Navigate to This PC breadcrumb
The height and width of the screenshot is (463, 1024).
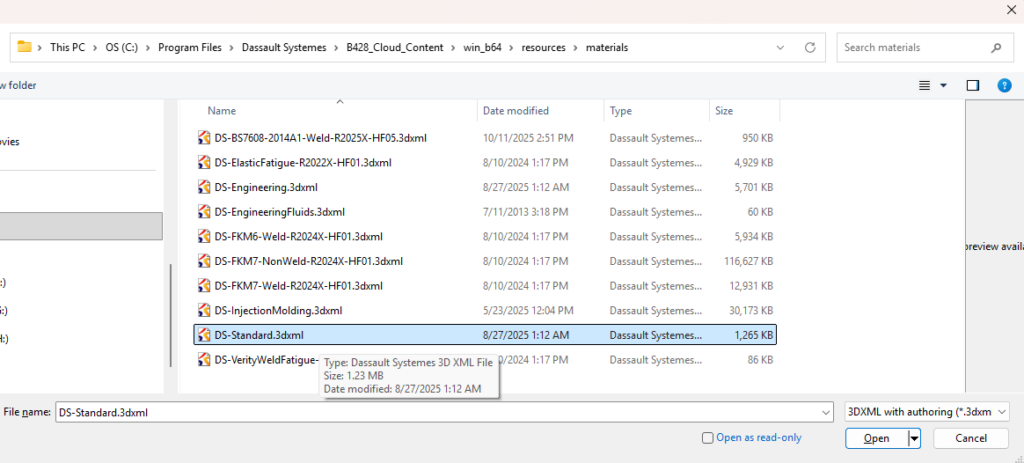(x=67, y=48)
